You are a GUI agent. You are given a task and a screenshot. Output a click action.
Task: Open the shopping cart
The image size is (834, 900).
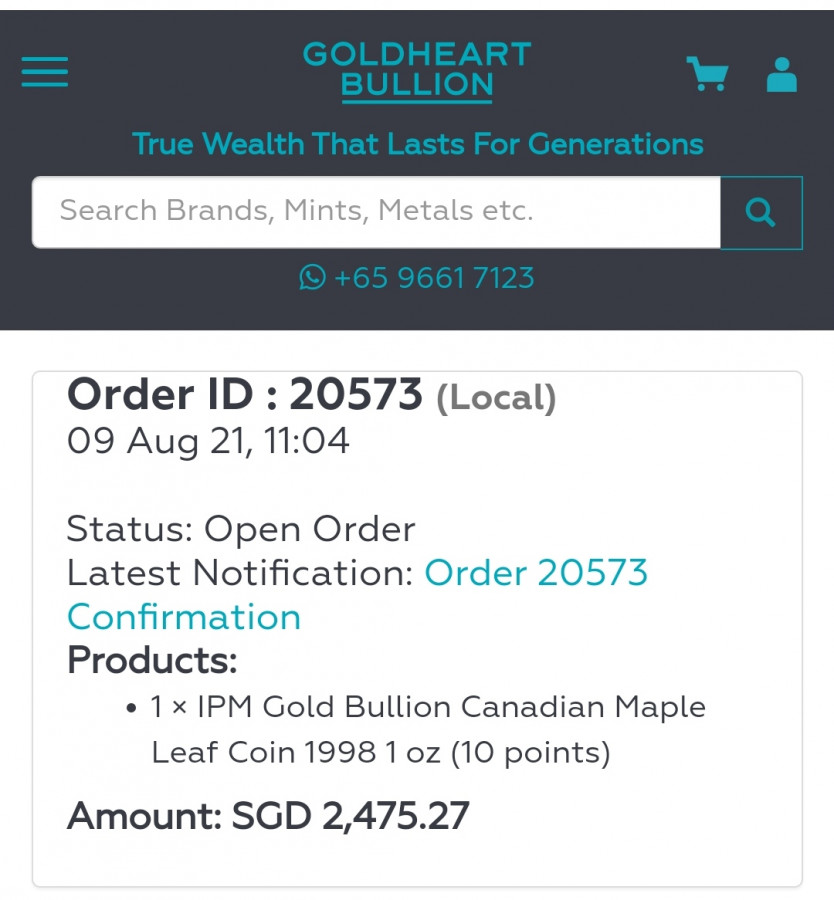pyautogui.click(x=707, y=74)
